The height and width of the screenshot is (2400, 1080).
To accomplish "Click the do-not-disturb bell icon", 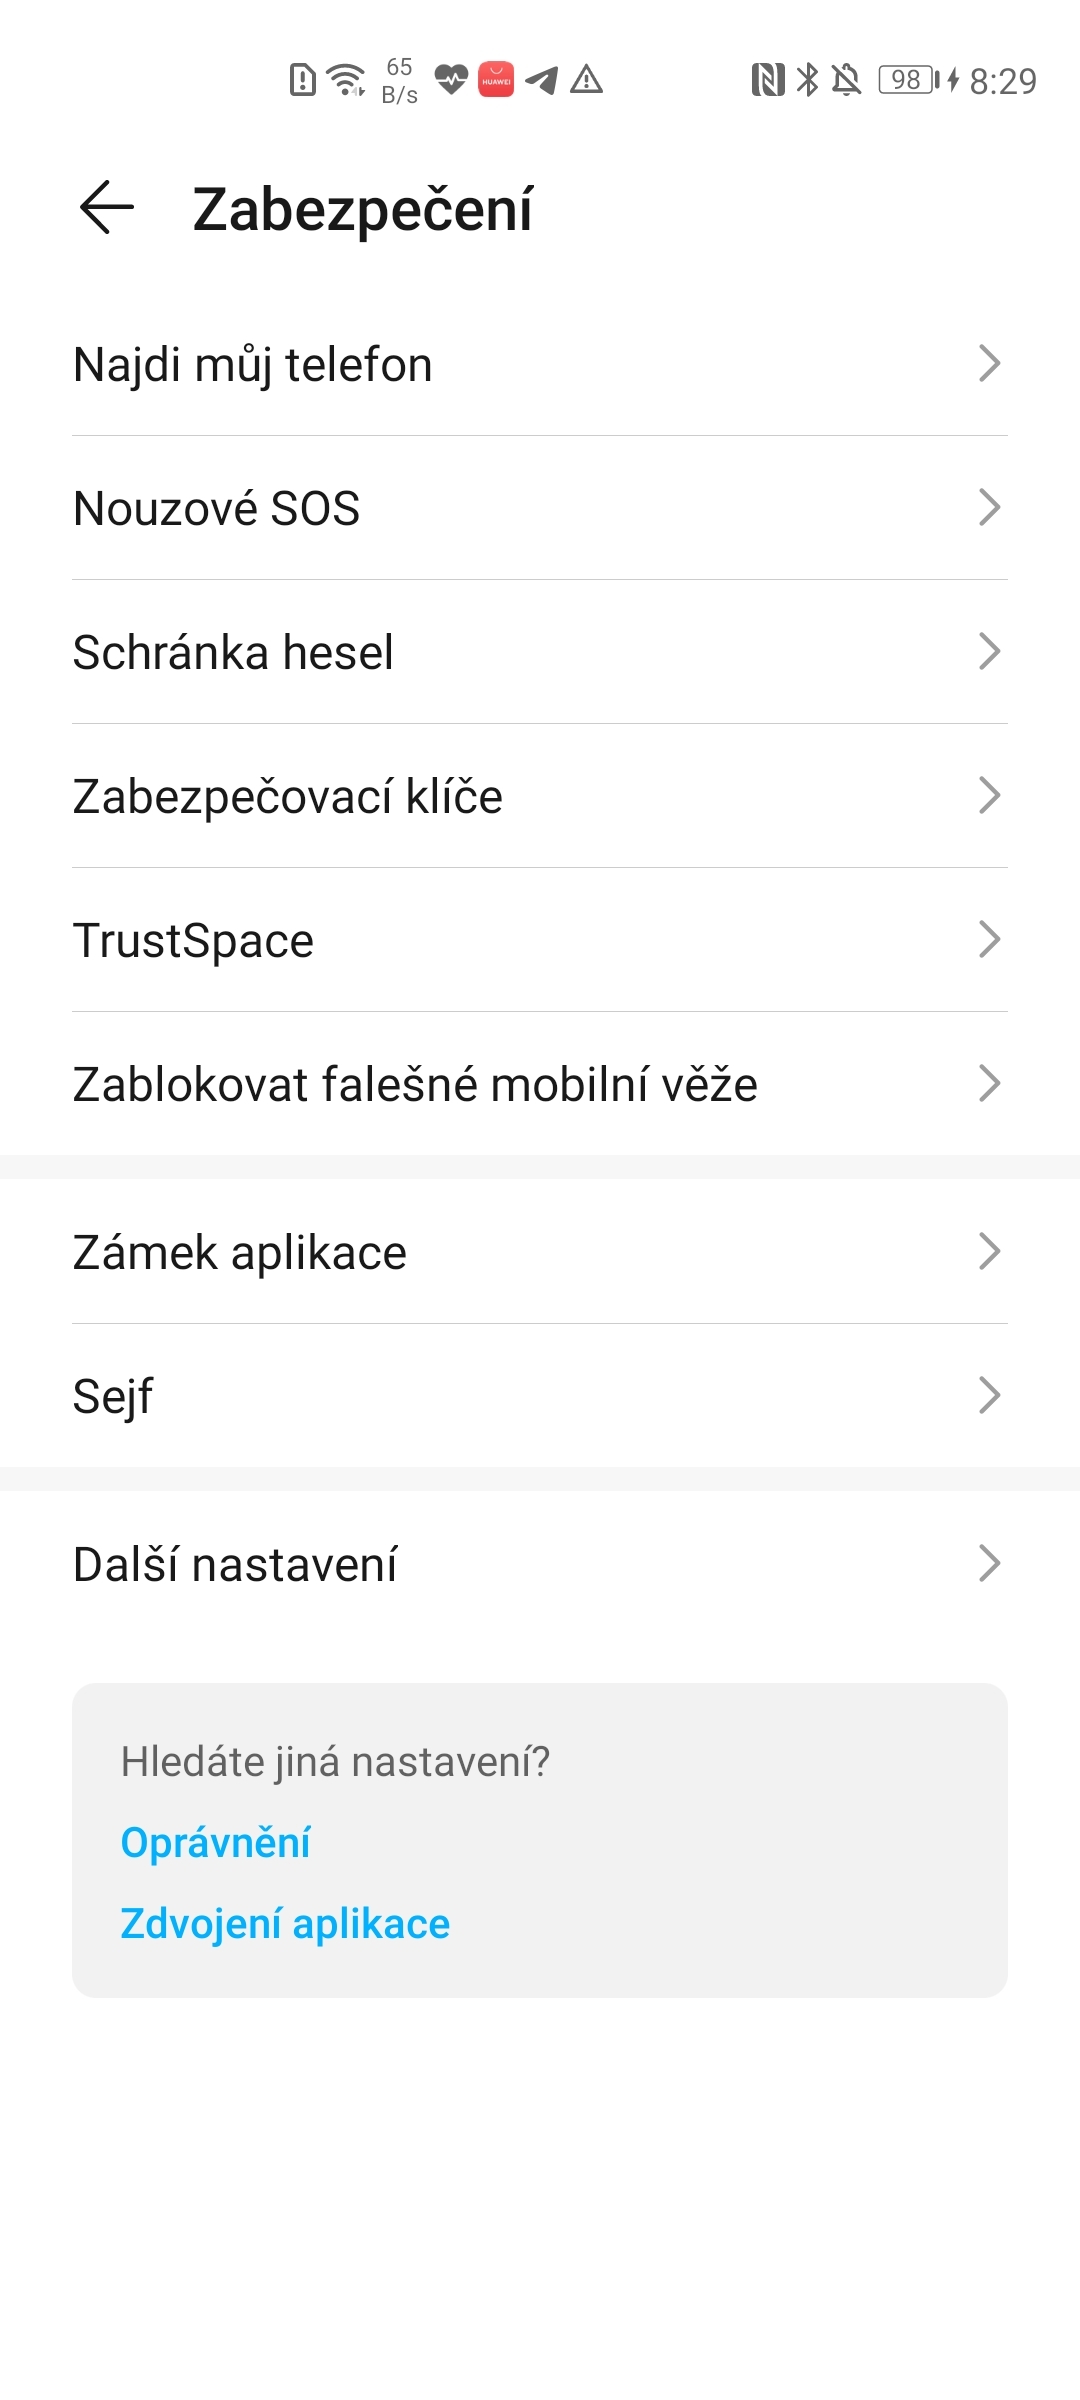I will pos(845,78).
